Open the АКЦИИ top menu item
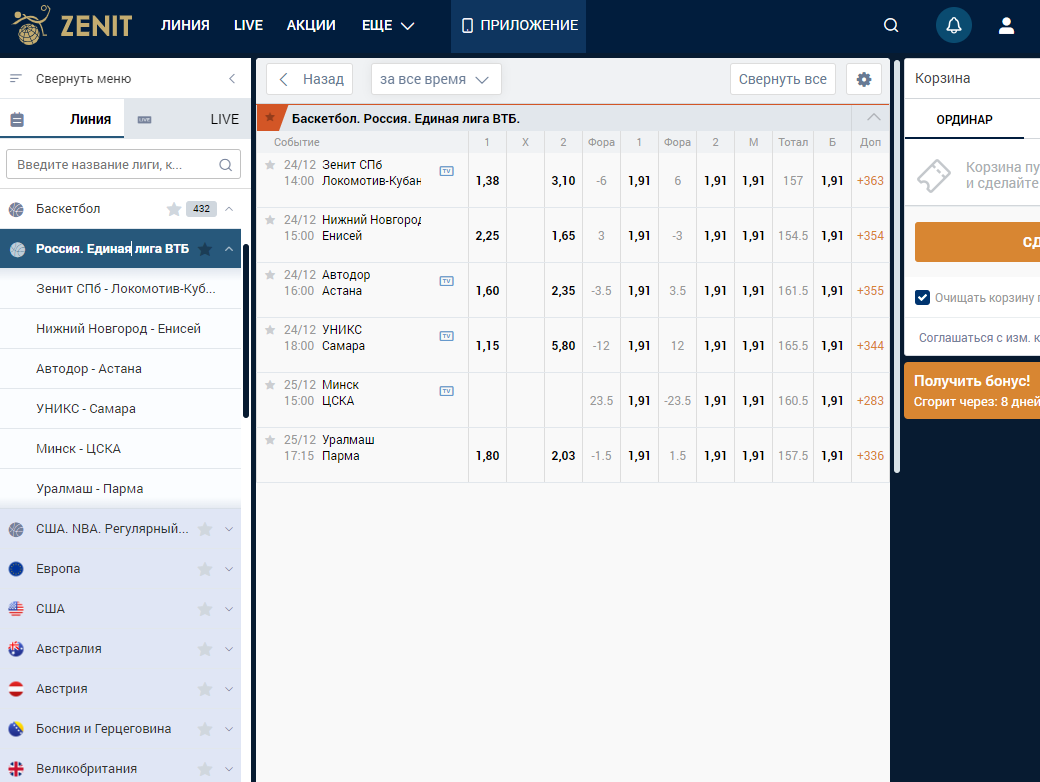This screenshot has height=782, width=1040. (x=311, y=25)
